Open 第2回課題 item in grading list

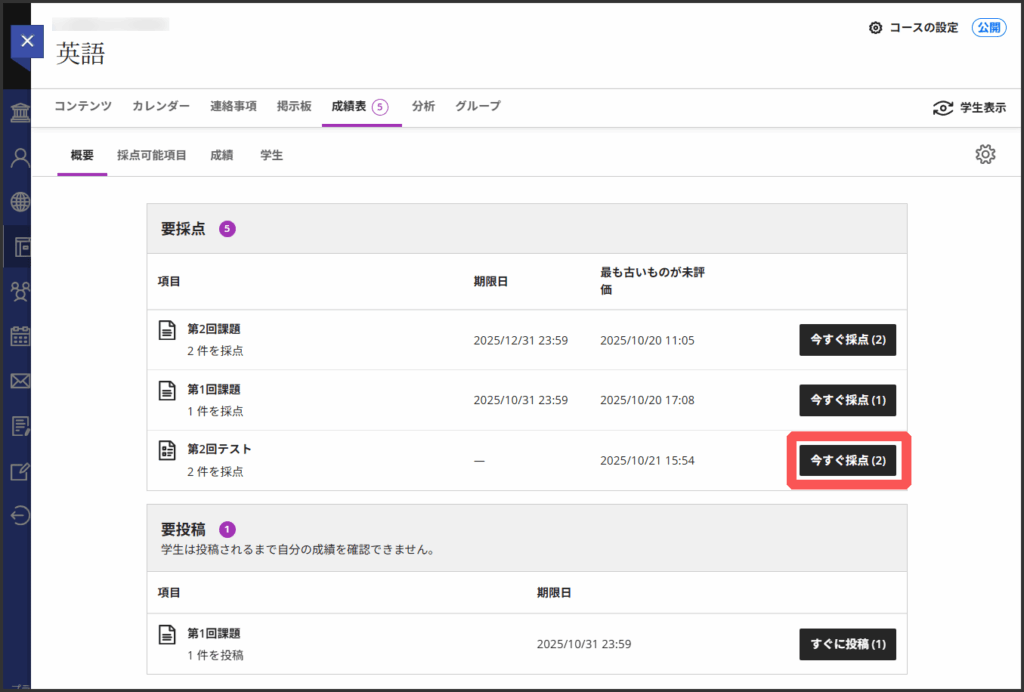(x=214, y=329)
